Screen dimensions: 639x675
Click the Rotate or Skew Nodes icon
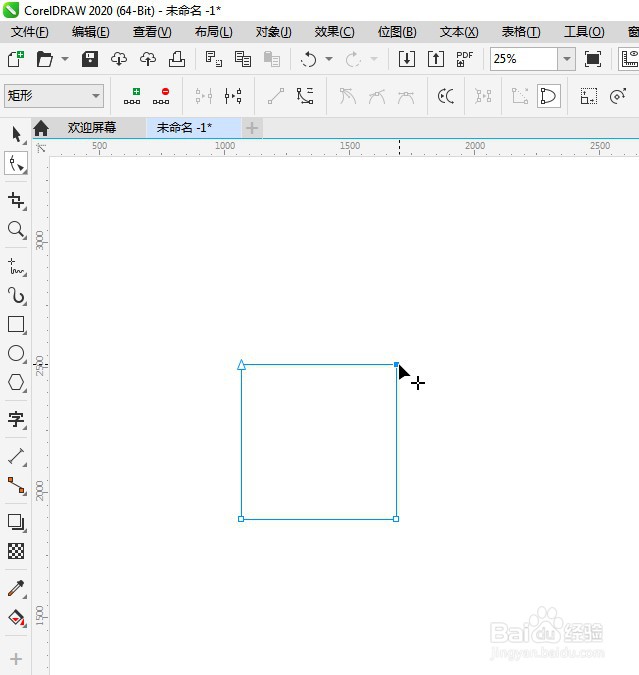coord(617,96)
